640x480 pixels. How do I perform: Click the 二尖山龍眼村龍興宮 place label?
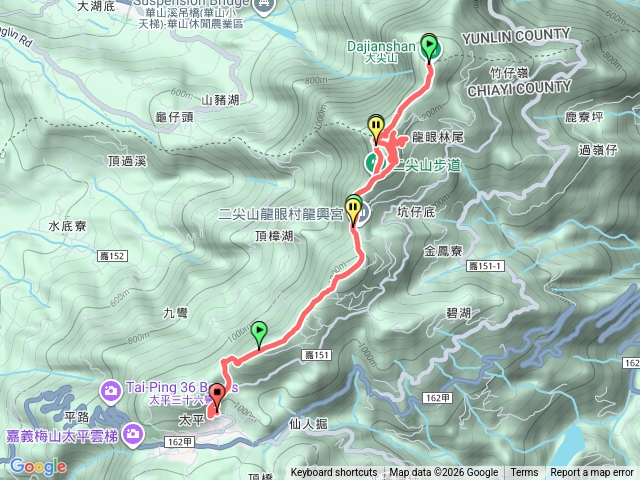tap(280, 214)
